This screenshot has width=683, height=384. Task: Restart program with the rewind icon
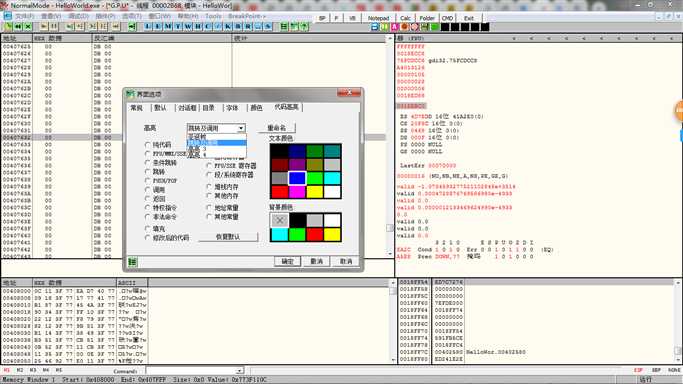point(18,27)
